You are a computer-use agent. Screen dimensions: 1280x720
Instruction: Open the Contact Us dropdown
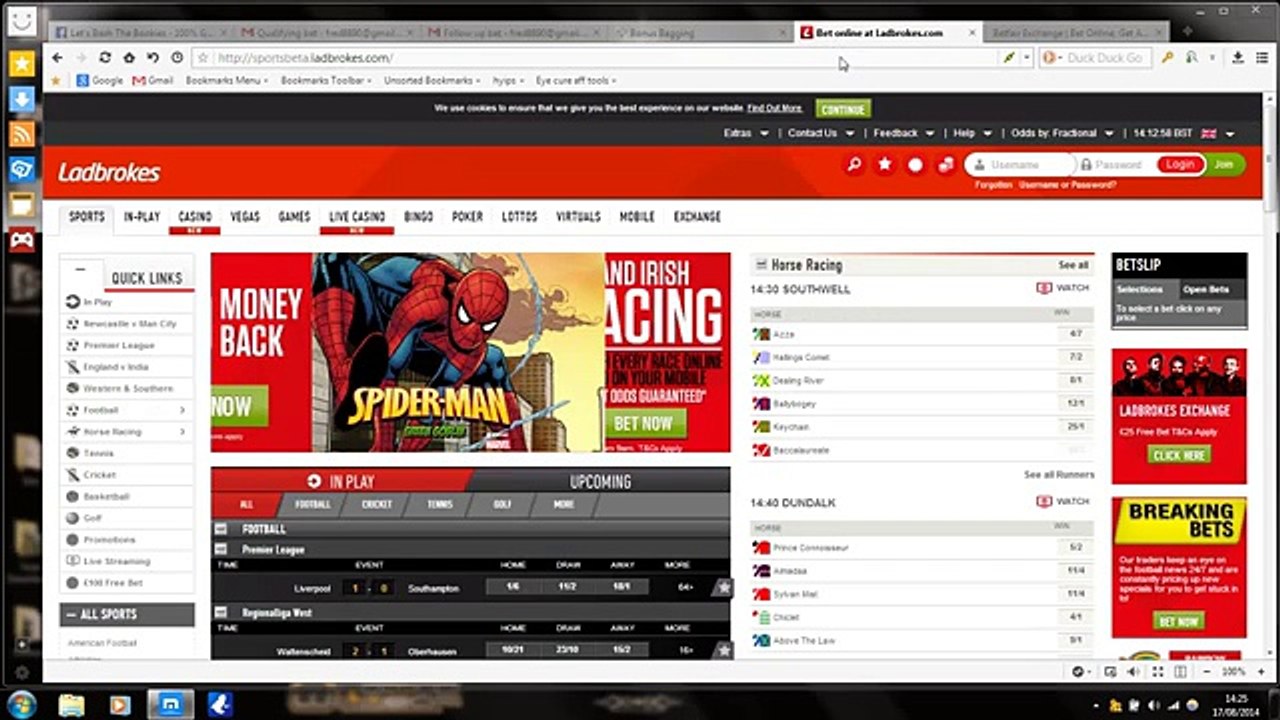pyautogui.click(x=819, y=133)
